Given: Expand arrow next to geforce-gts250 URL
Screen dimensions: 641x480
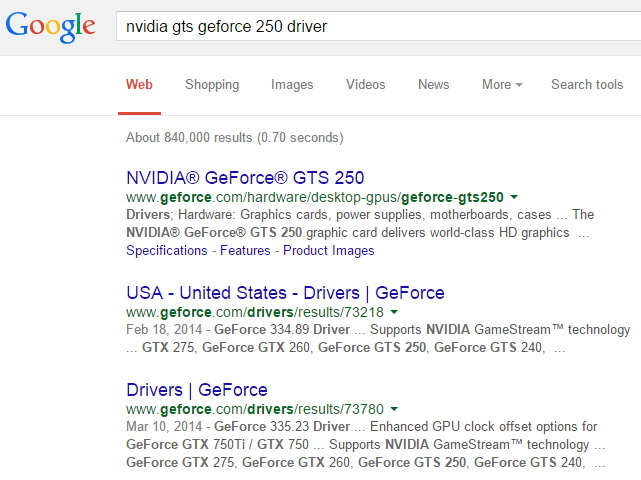Looking at the screenshot, I should (514, 198).
